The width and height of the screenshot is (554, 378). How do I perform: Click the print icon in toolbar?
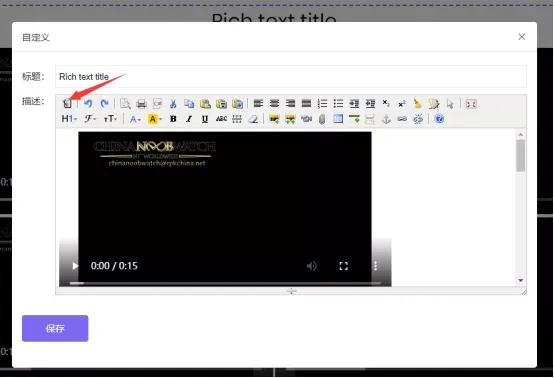point(141,104)
